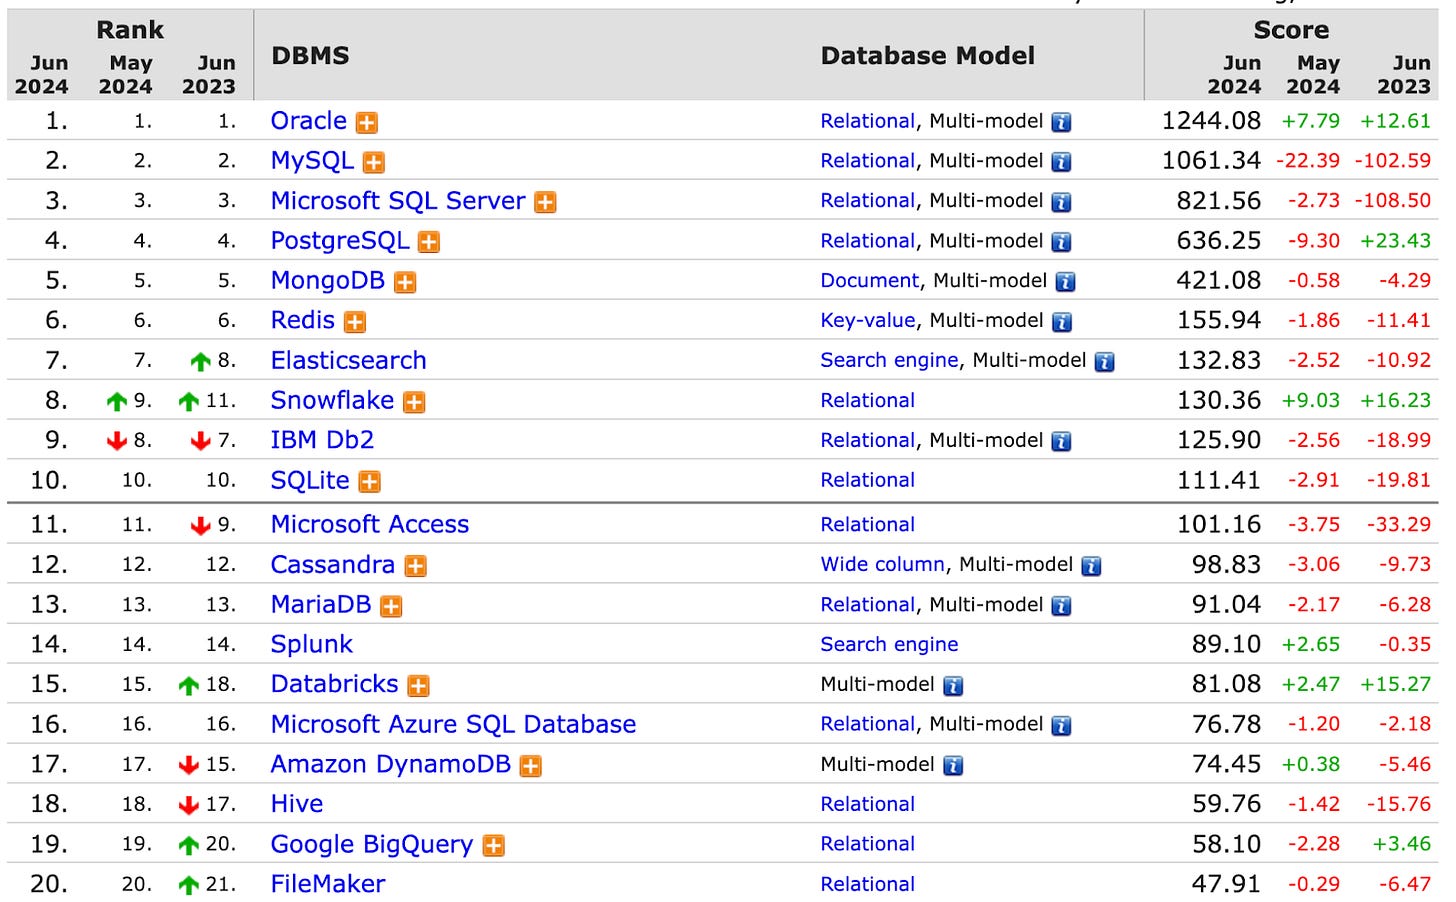Open the Search engine model link for Splunk
The width and height of the screenshot is (1456, 902).
point(889,645)
